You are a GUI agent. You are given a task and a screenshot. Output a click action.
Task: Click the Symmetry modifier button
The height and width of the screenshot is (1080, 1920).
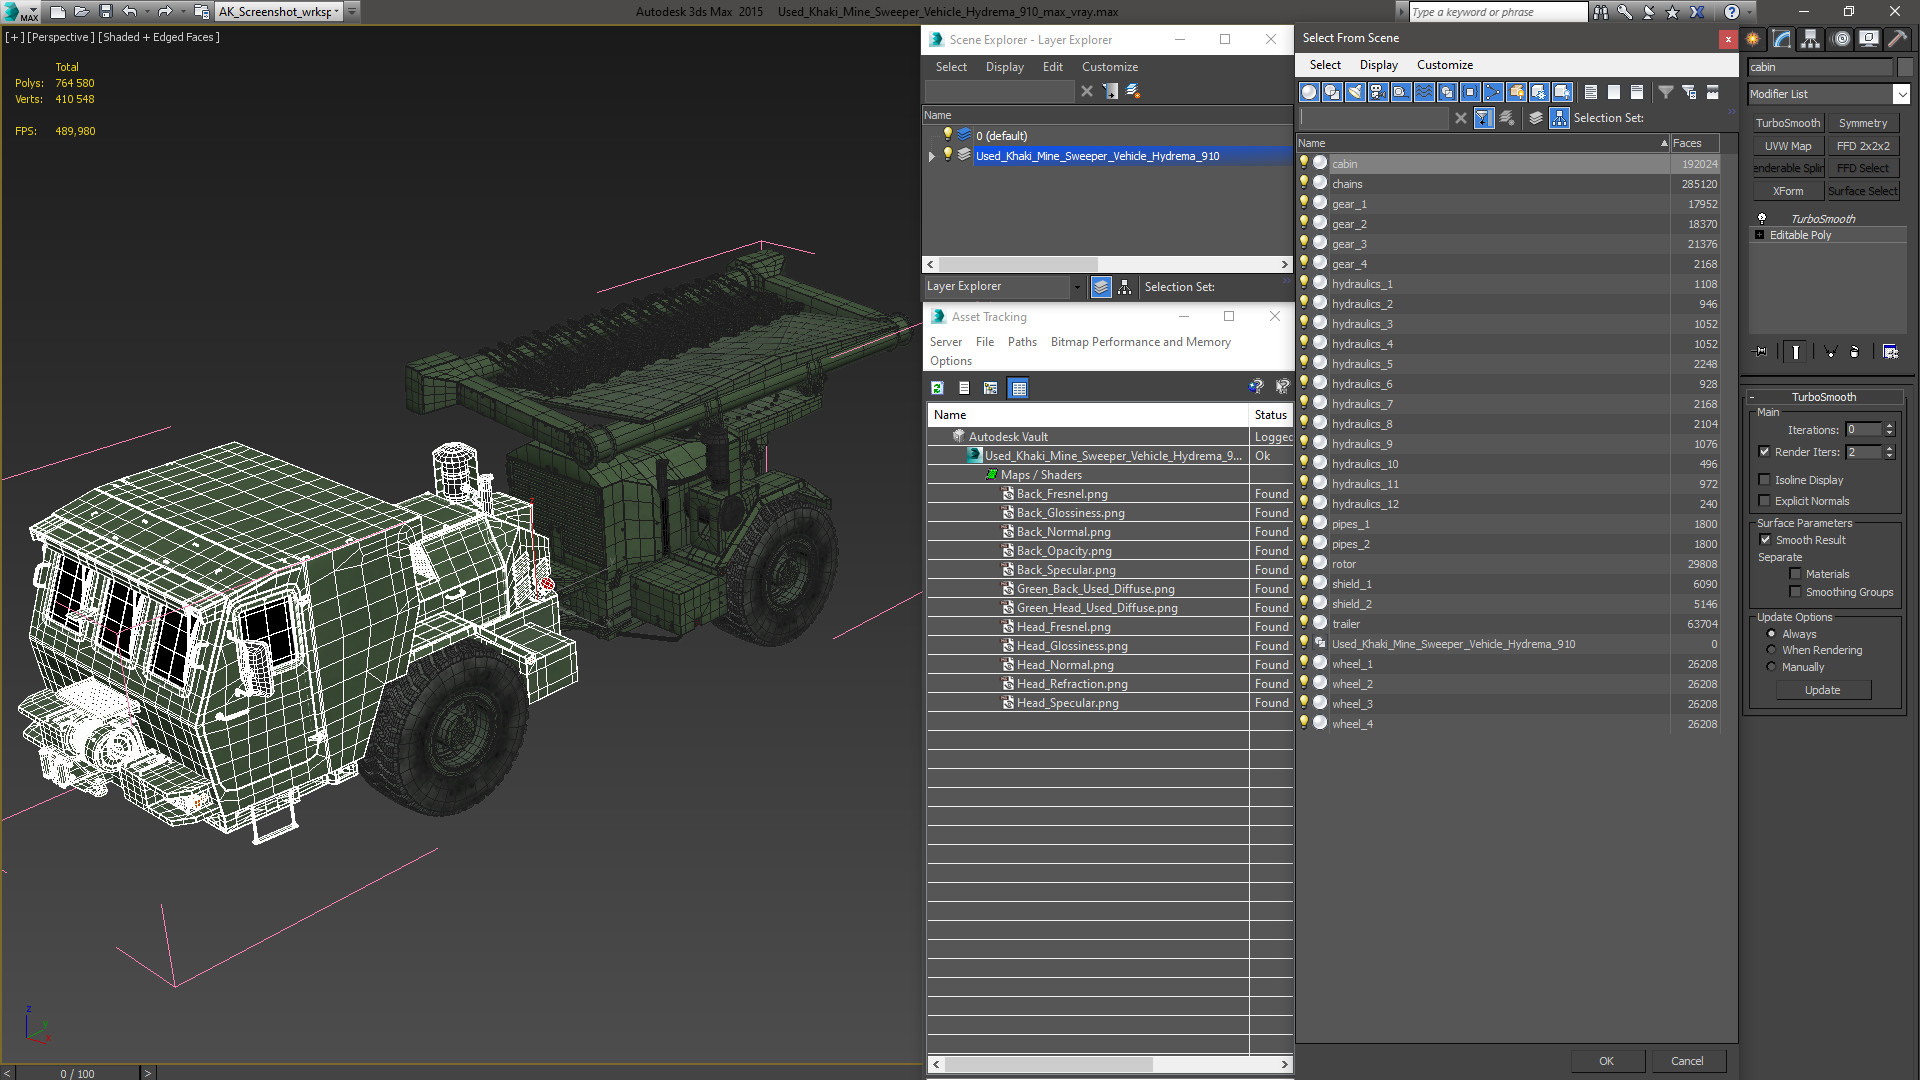point(1863,123)
